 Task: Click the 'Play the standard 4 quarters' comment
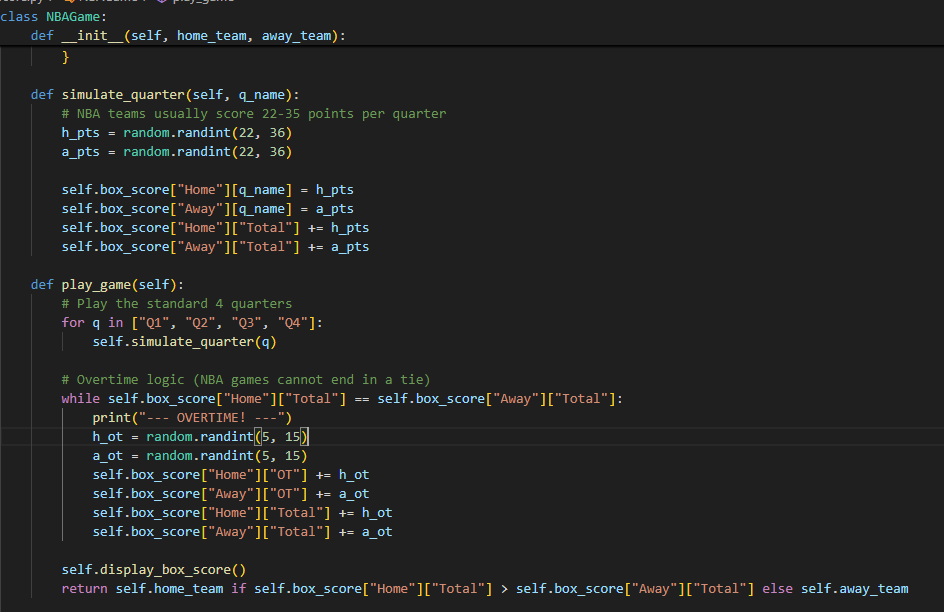click(x=176, y=304)
